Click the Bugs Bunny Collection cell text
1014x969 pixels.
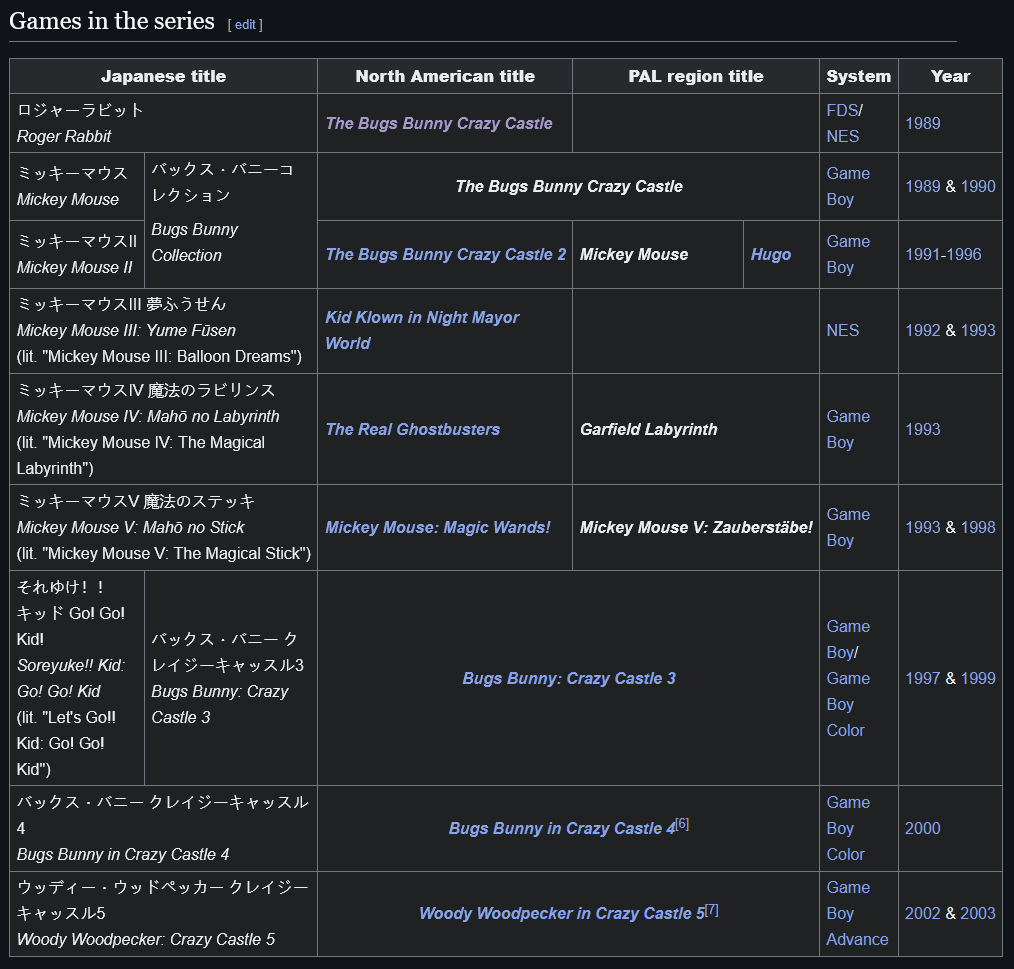195,243
